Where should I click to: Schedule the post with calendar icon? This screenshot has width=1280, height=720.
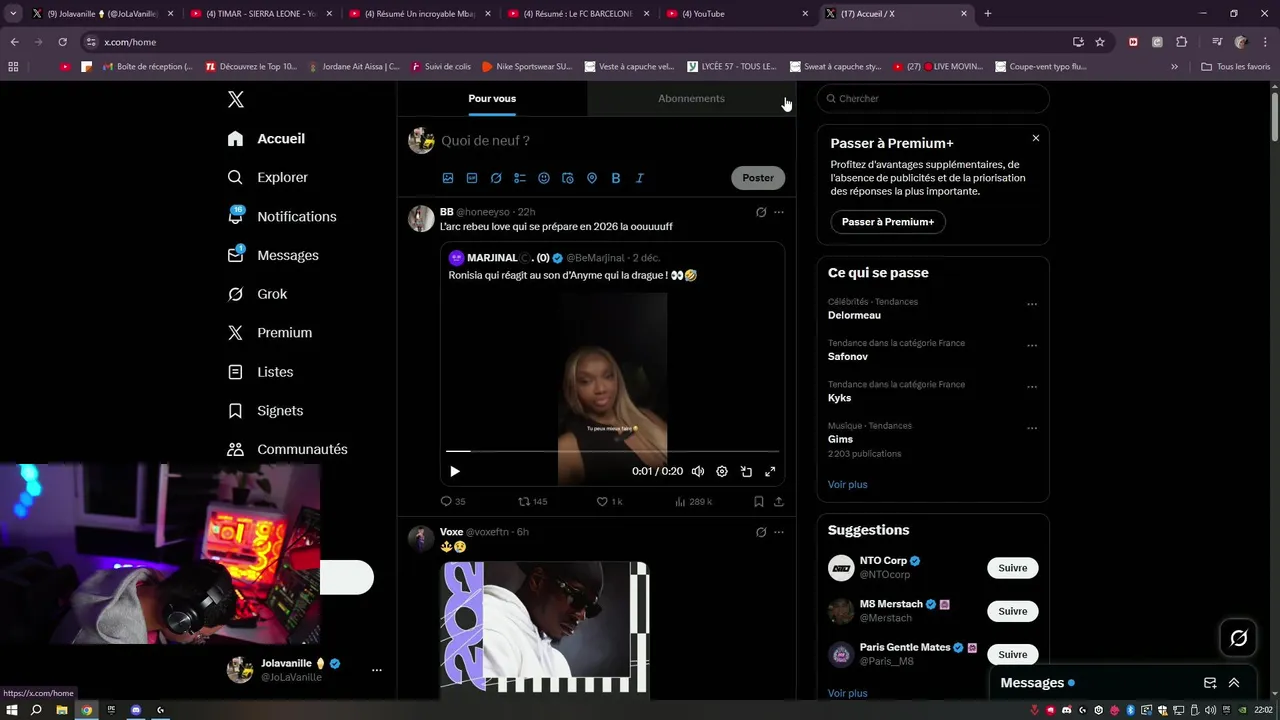click(x=568, y=178)
